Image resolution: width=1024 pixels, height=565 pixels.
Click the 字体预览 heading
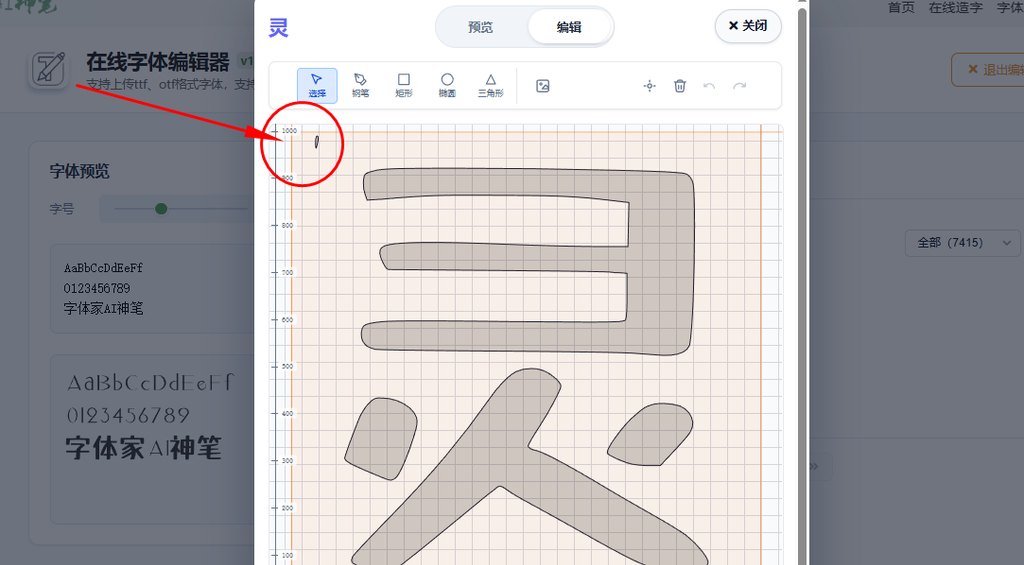coord(80,171)
